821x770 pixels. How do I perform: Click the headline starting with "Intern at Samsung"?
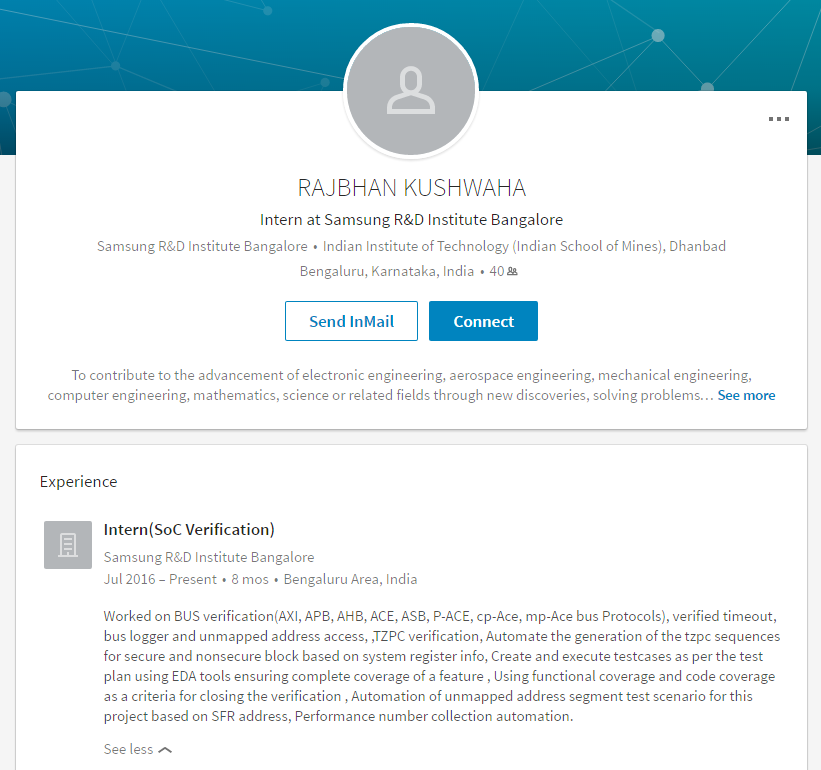411,219
